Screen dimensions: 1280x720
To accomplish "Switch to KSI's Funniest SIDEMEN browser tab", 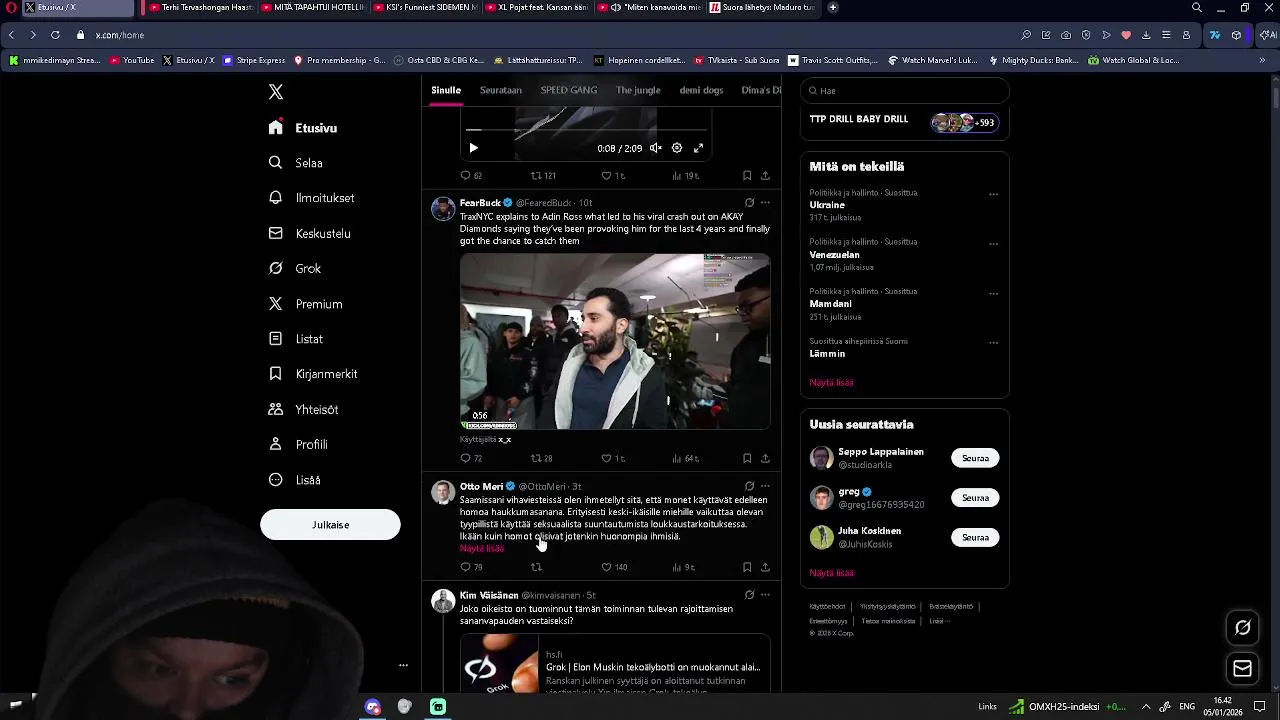I will coord(427,7).
